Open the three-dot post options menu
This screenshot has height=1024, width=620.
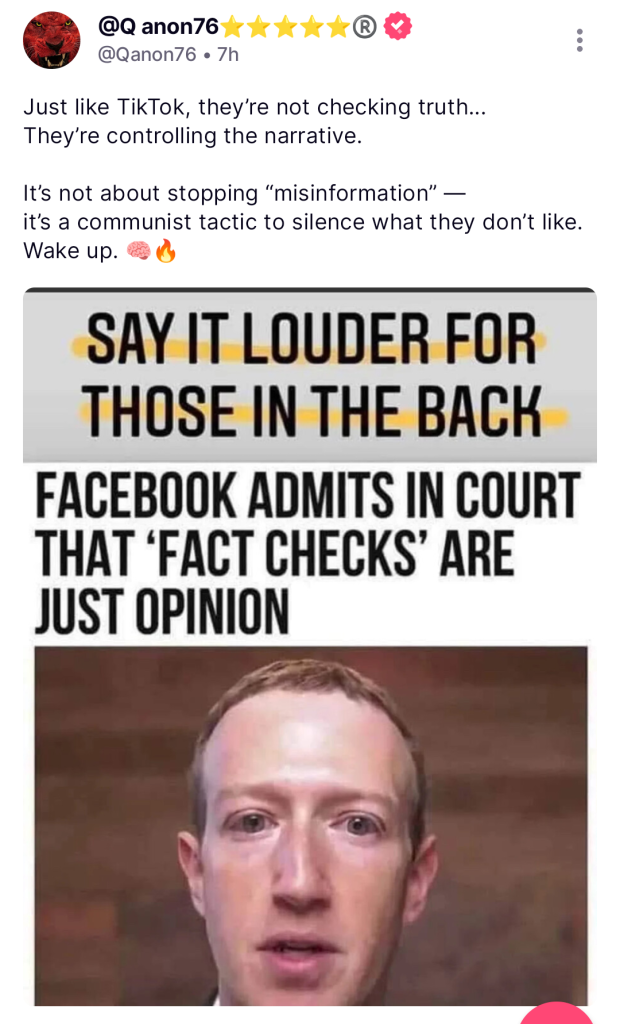[579, 40]
